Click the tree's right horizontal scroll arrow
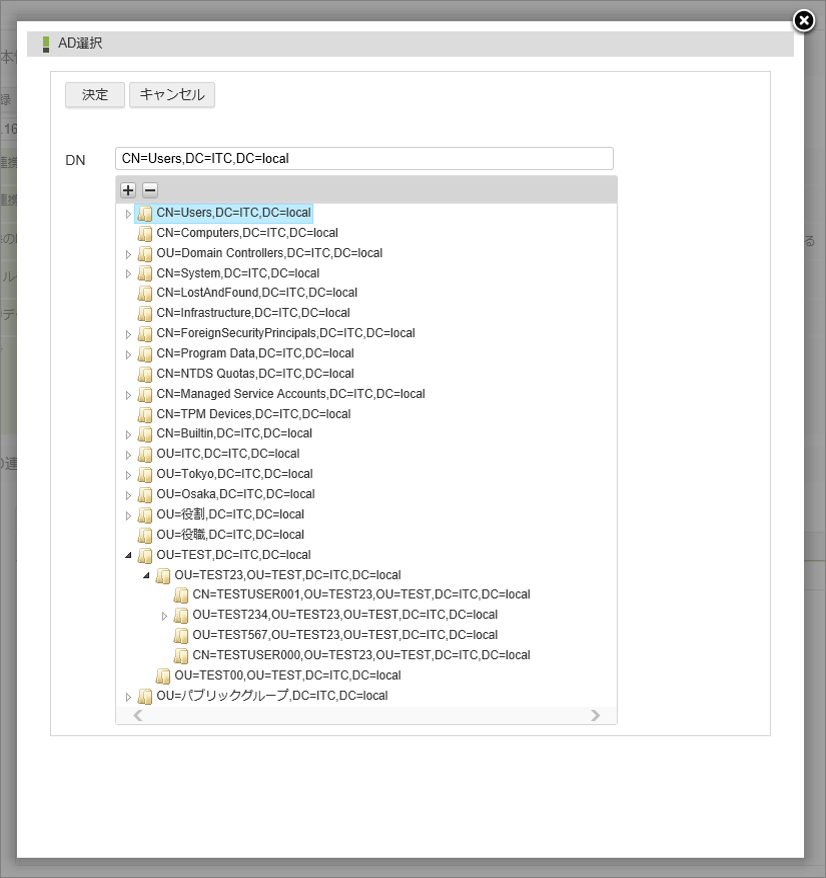 (x=595, y=715)
